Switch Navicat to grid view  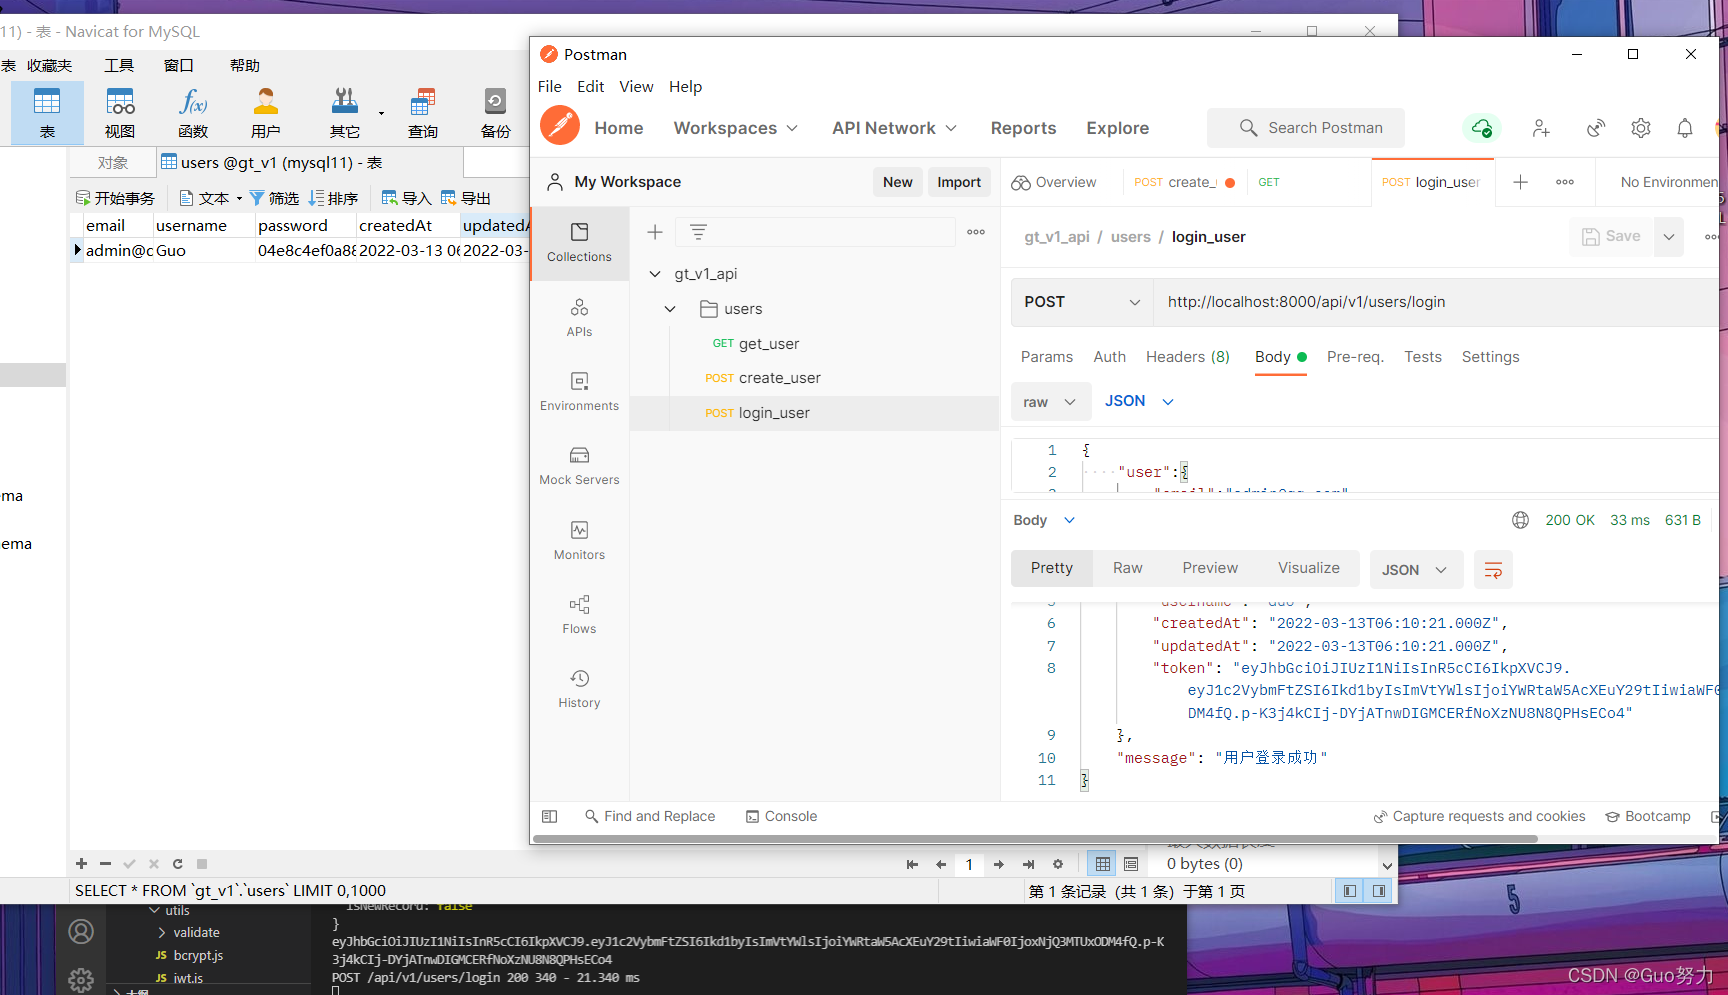(x=1103, y=864)
